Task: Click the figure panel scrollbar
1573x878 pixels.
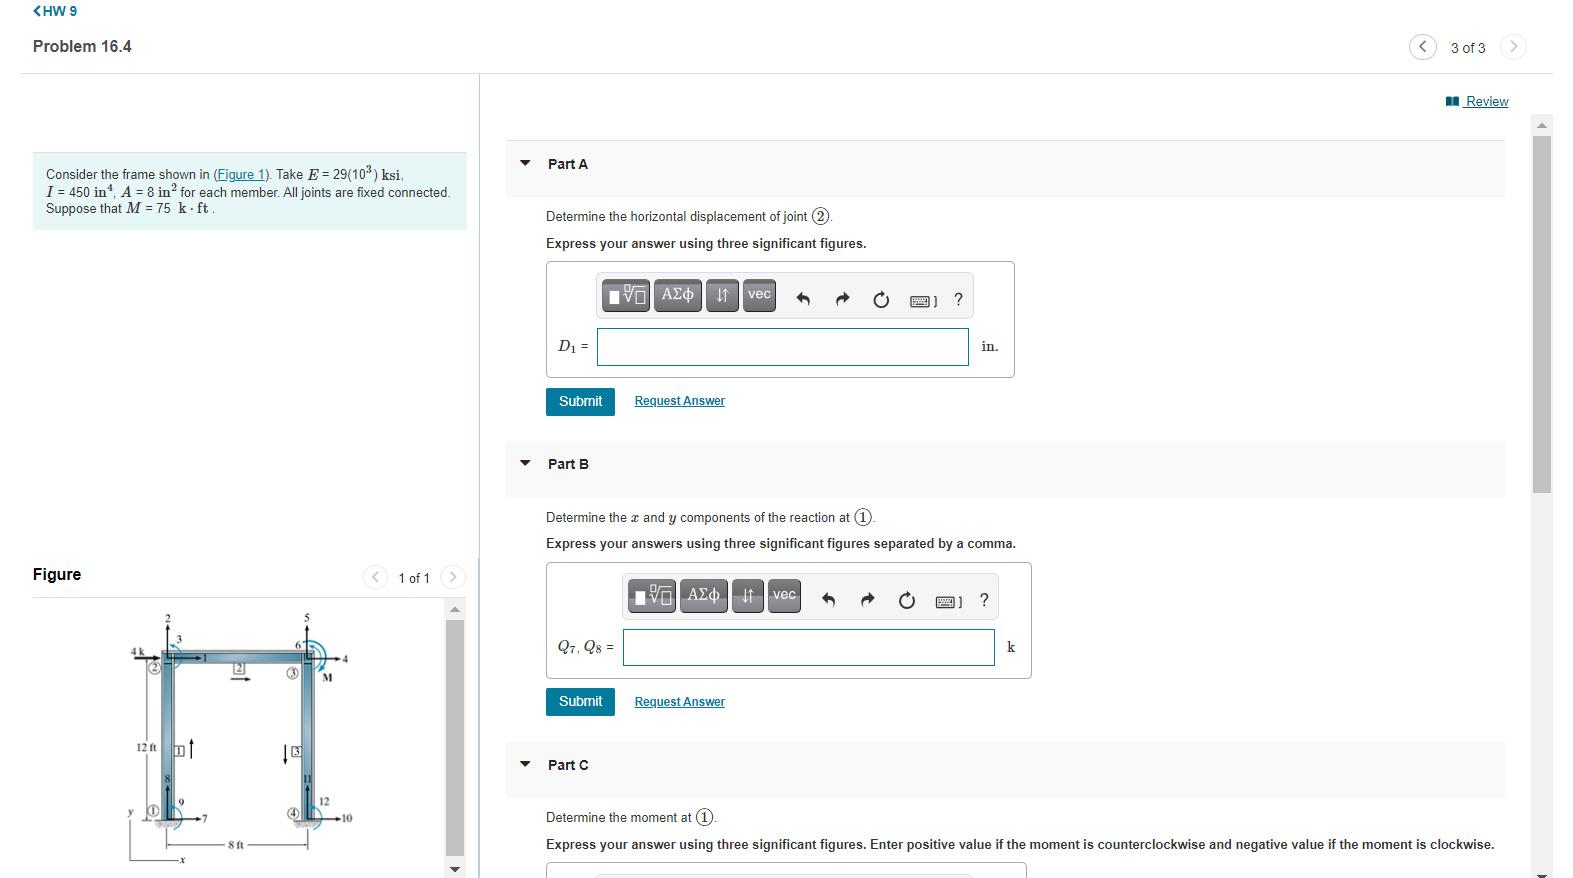Action: tap(455, 738)
